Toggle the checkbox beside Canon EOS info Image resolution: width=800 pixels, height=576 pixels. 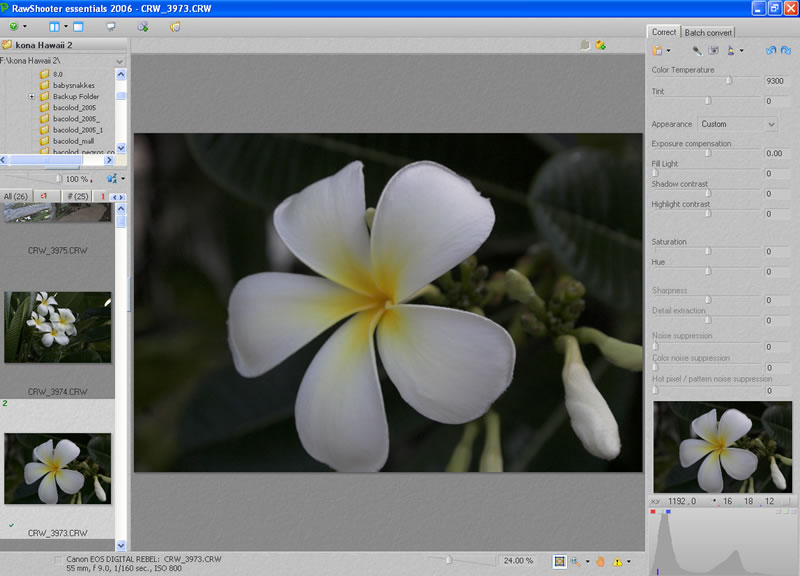(57, 561)
